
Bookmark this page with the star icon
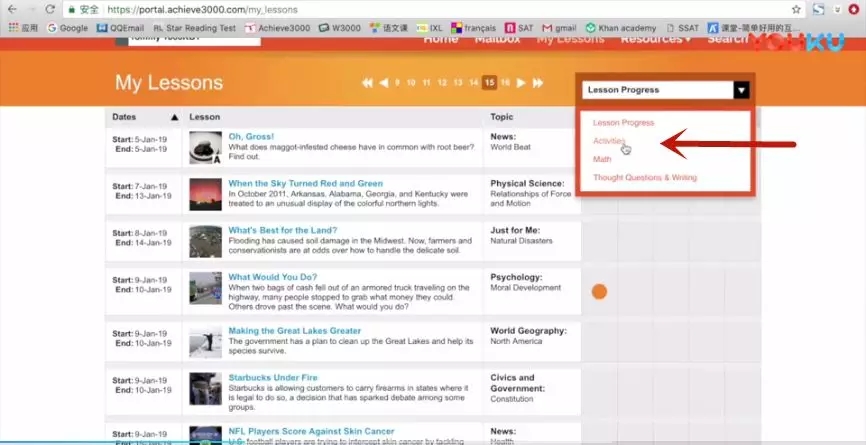point(796,9)
